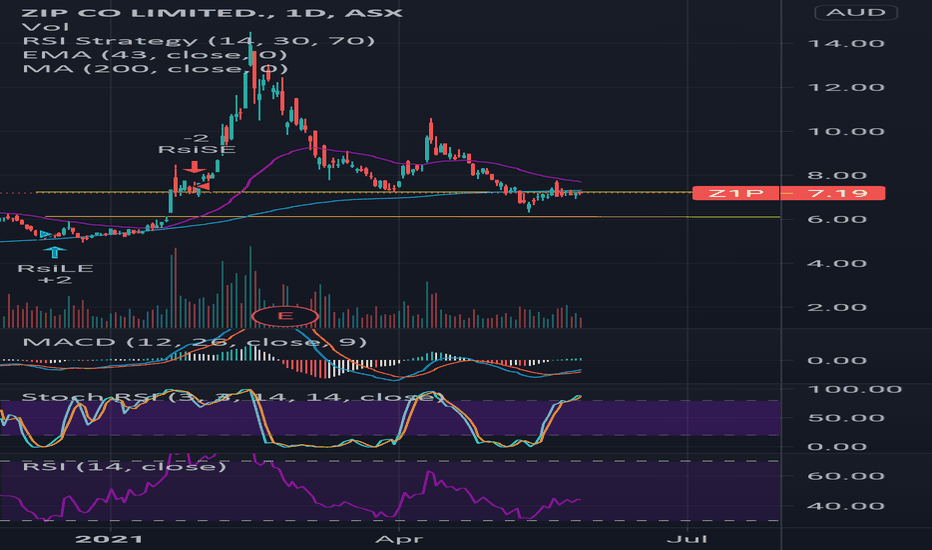Select the MA (200, close, 0) legend

[x=155, y=68]
